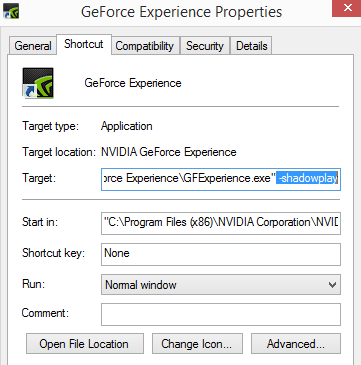Click the dialog title 'GeForce Experience Properties'

[x=181, y=12]
